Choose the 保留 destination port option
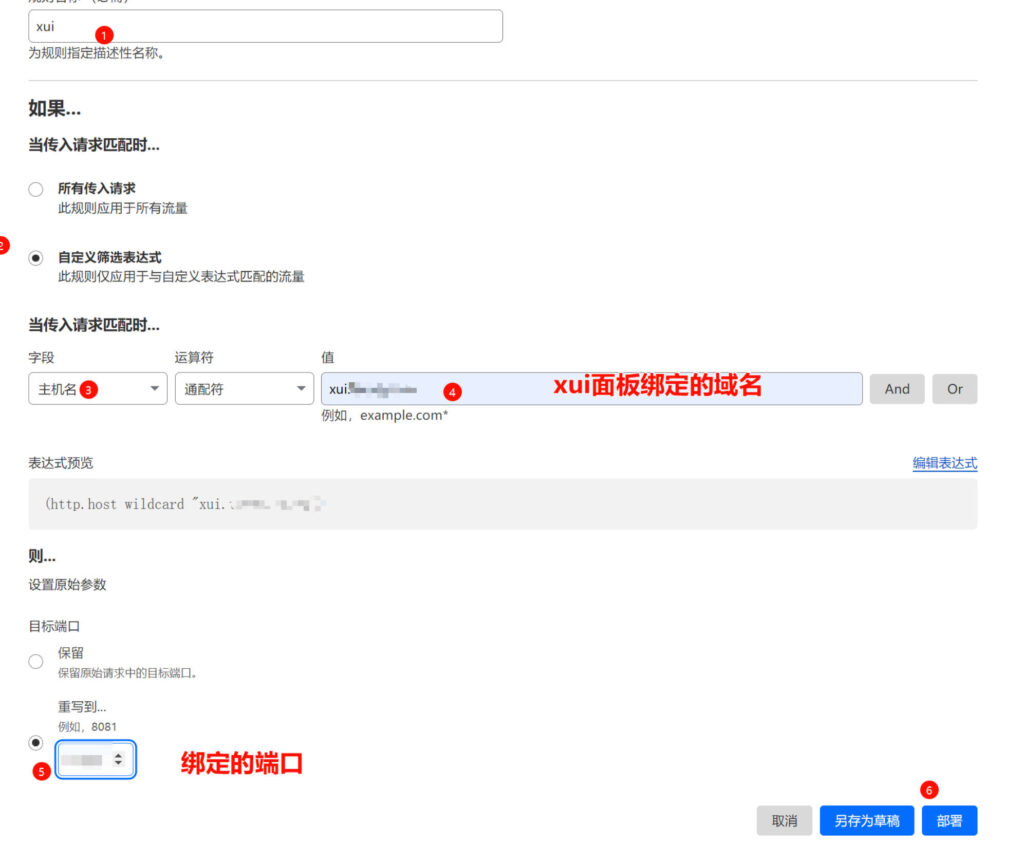 pyautogui.click(x=36, y=661)
